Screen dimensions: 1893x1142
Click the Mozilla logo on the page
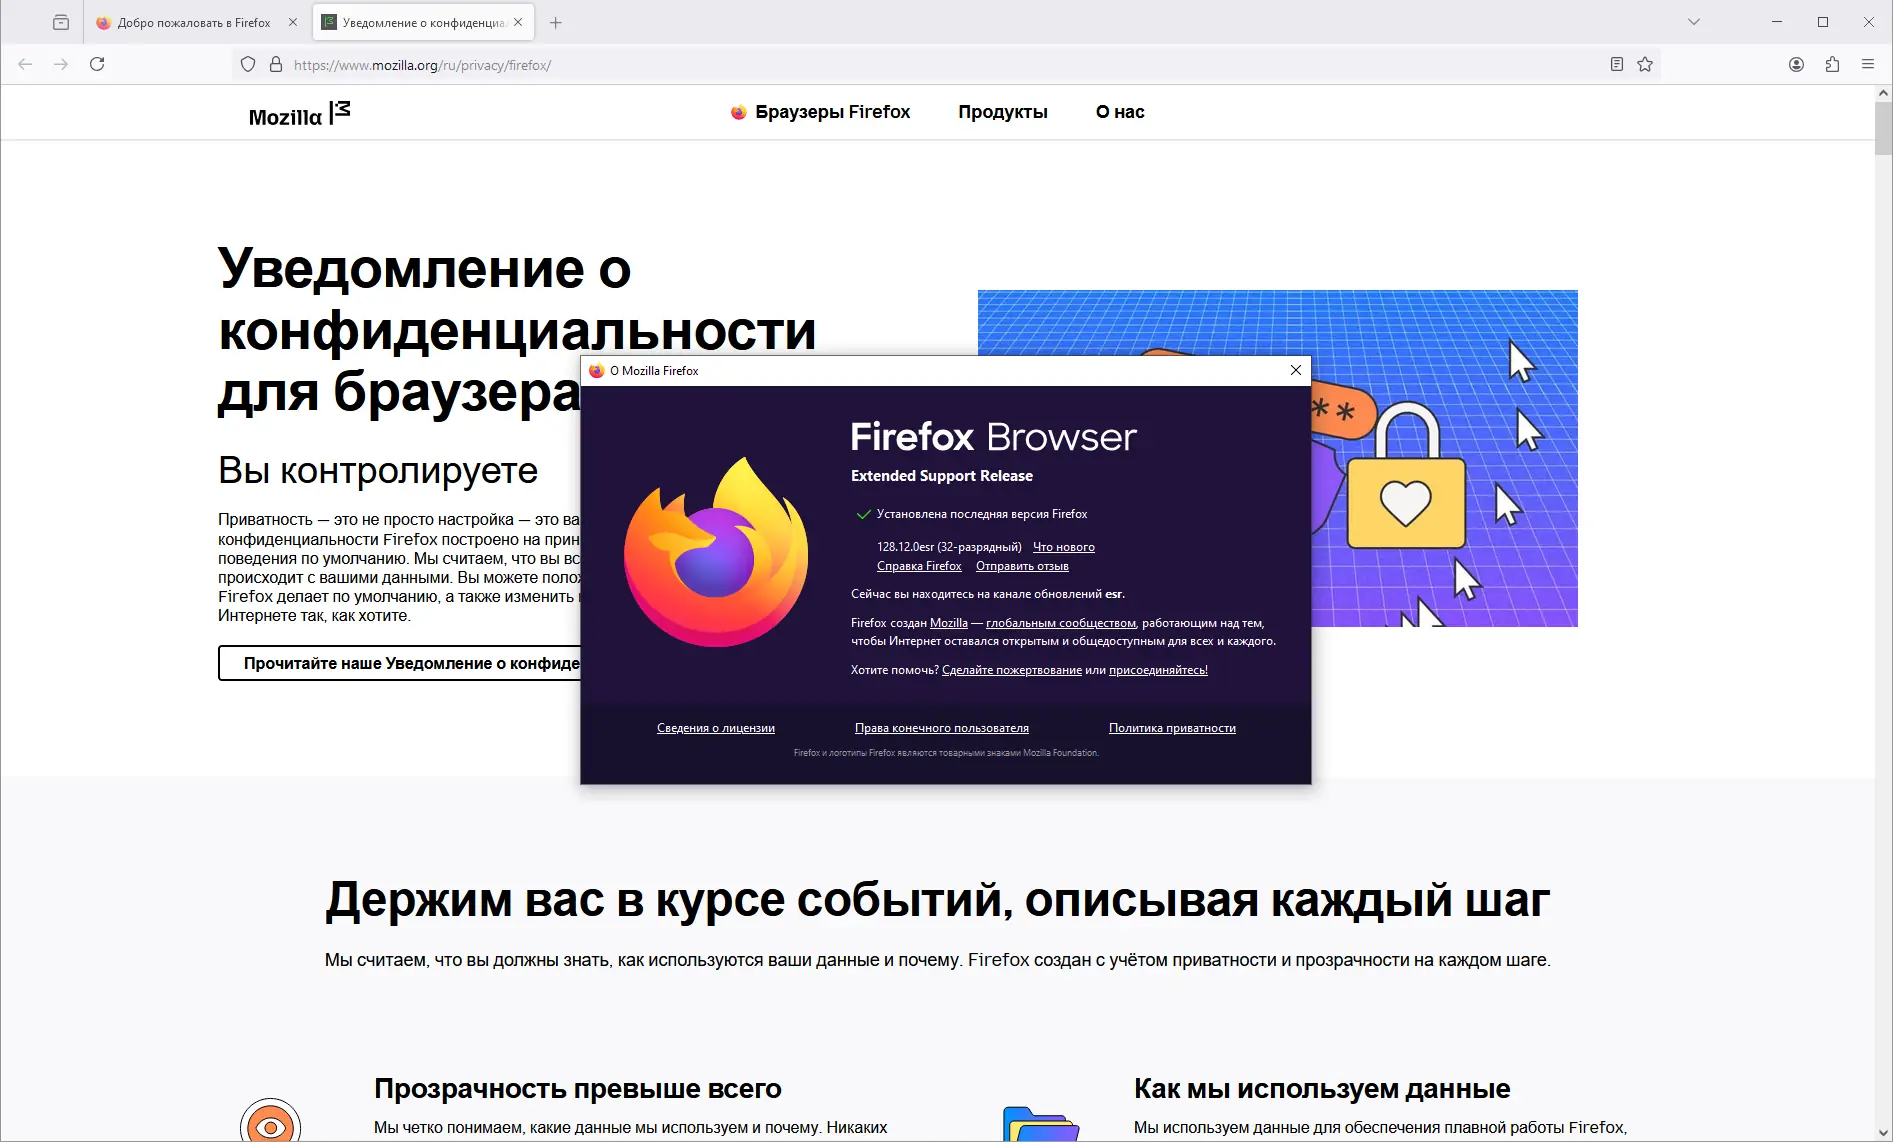[x=299, y=114]
